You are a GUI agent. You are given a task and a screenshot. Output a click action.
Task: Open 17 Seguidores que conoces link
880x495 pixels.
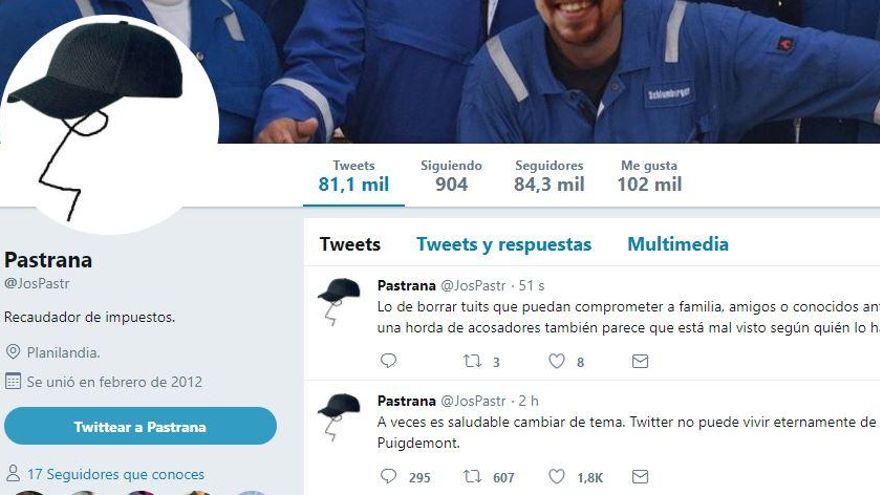click(116, 474)
